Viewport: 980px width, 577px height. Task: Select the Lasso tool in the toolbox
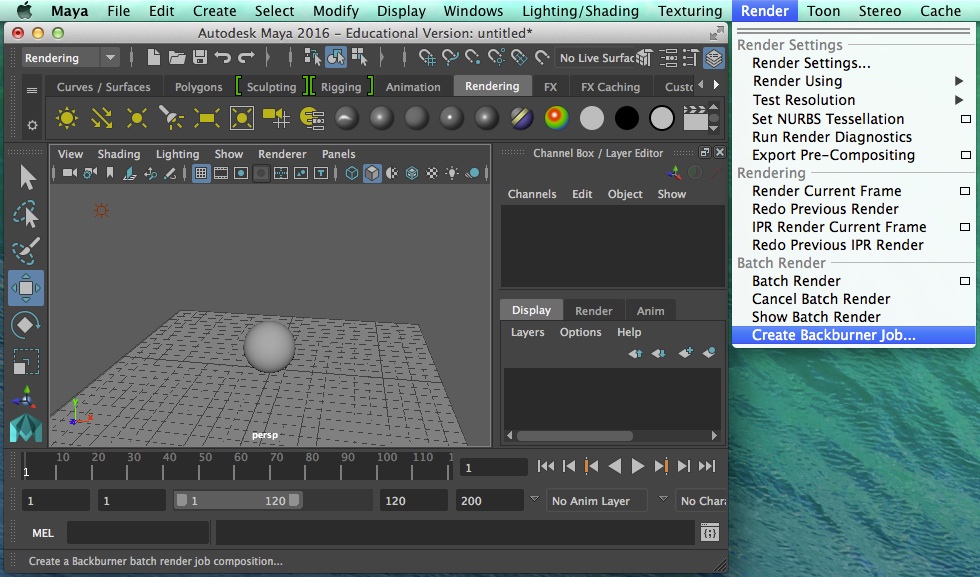click(x=26, y=214)
